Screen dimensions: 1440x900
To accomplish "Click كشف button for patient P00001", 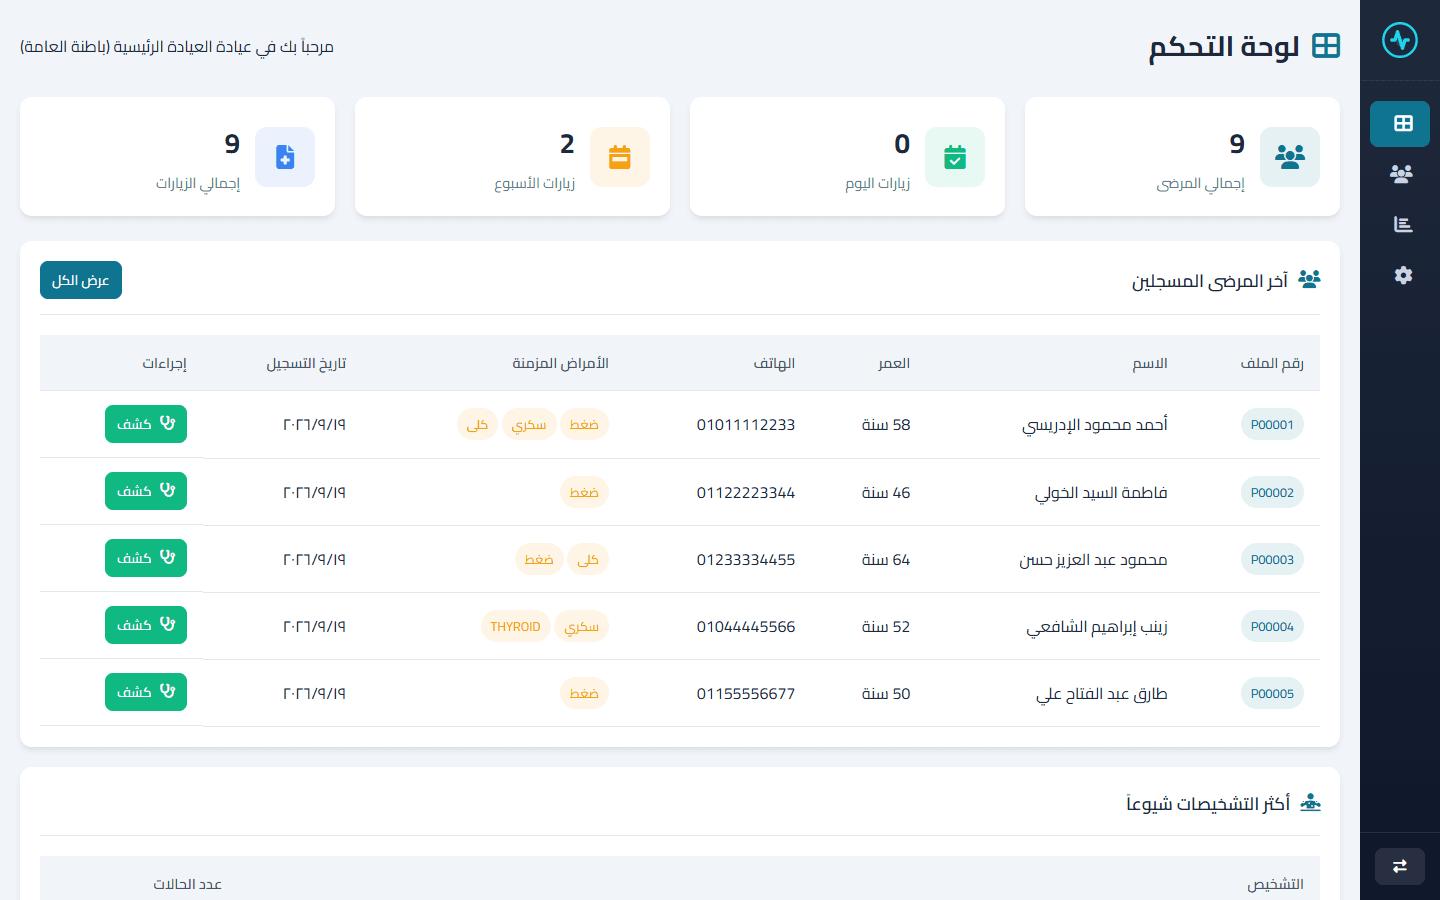I will click(146, 424).
